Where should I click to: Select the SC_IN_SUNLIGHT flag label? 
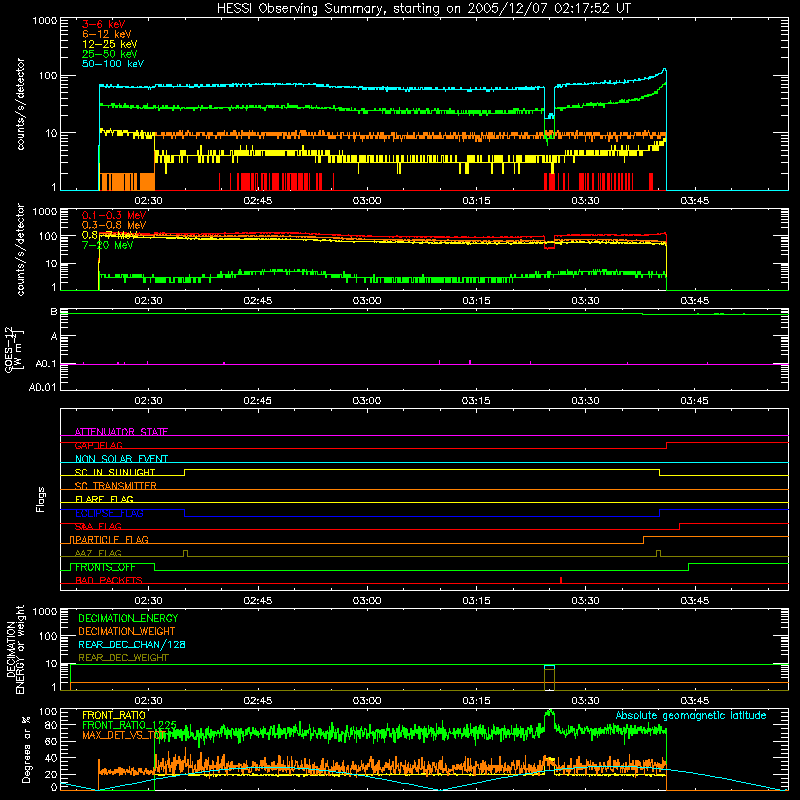point(115,472)
